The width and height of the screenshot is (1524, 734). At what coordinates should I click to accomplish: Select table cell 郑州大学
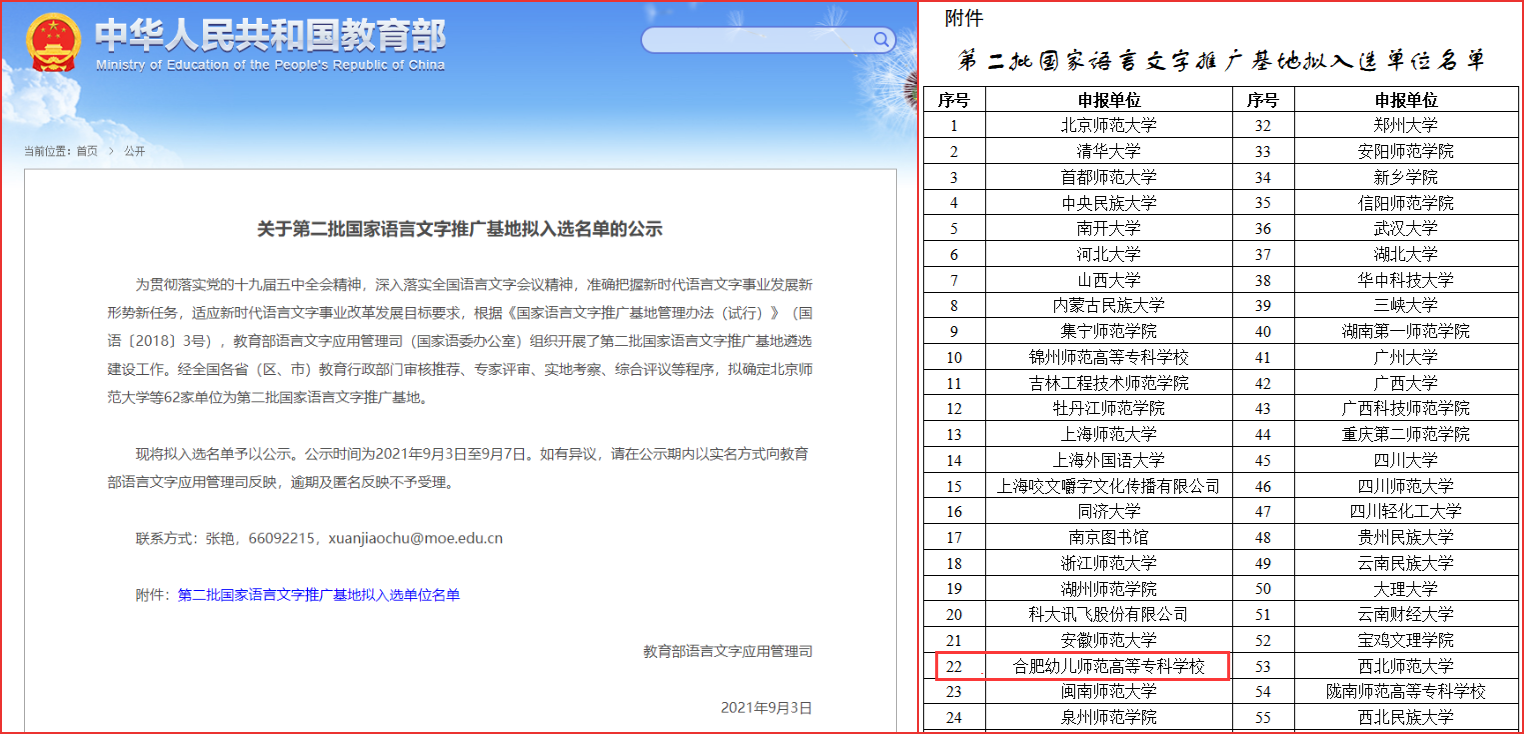tap(1406, 125)
